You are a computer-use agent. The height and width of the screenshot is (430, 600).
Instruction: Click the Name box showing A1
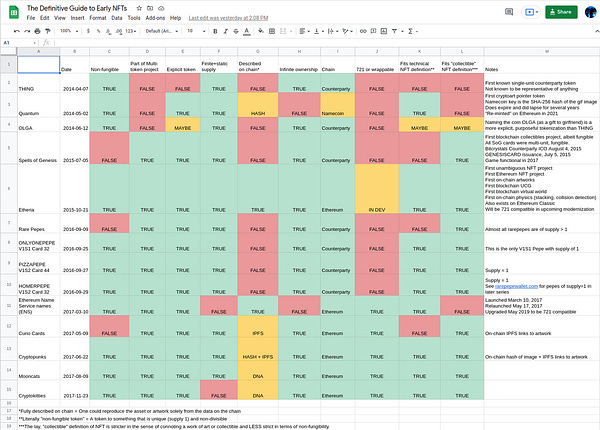coord(19,43)
